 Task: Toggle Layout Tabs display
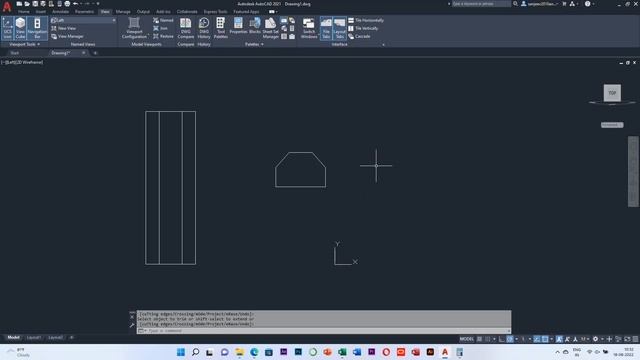click(339, 28)
